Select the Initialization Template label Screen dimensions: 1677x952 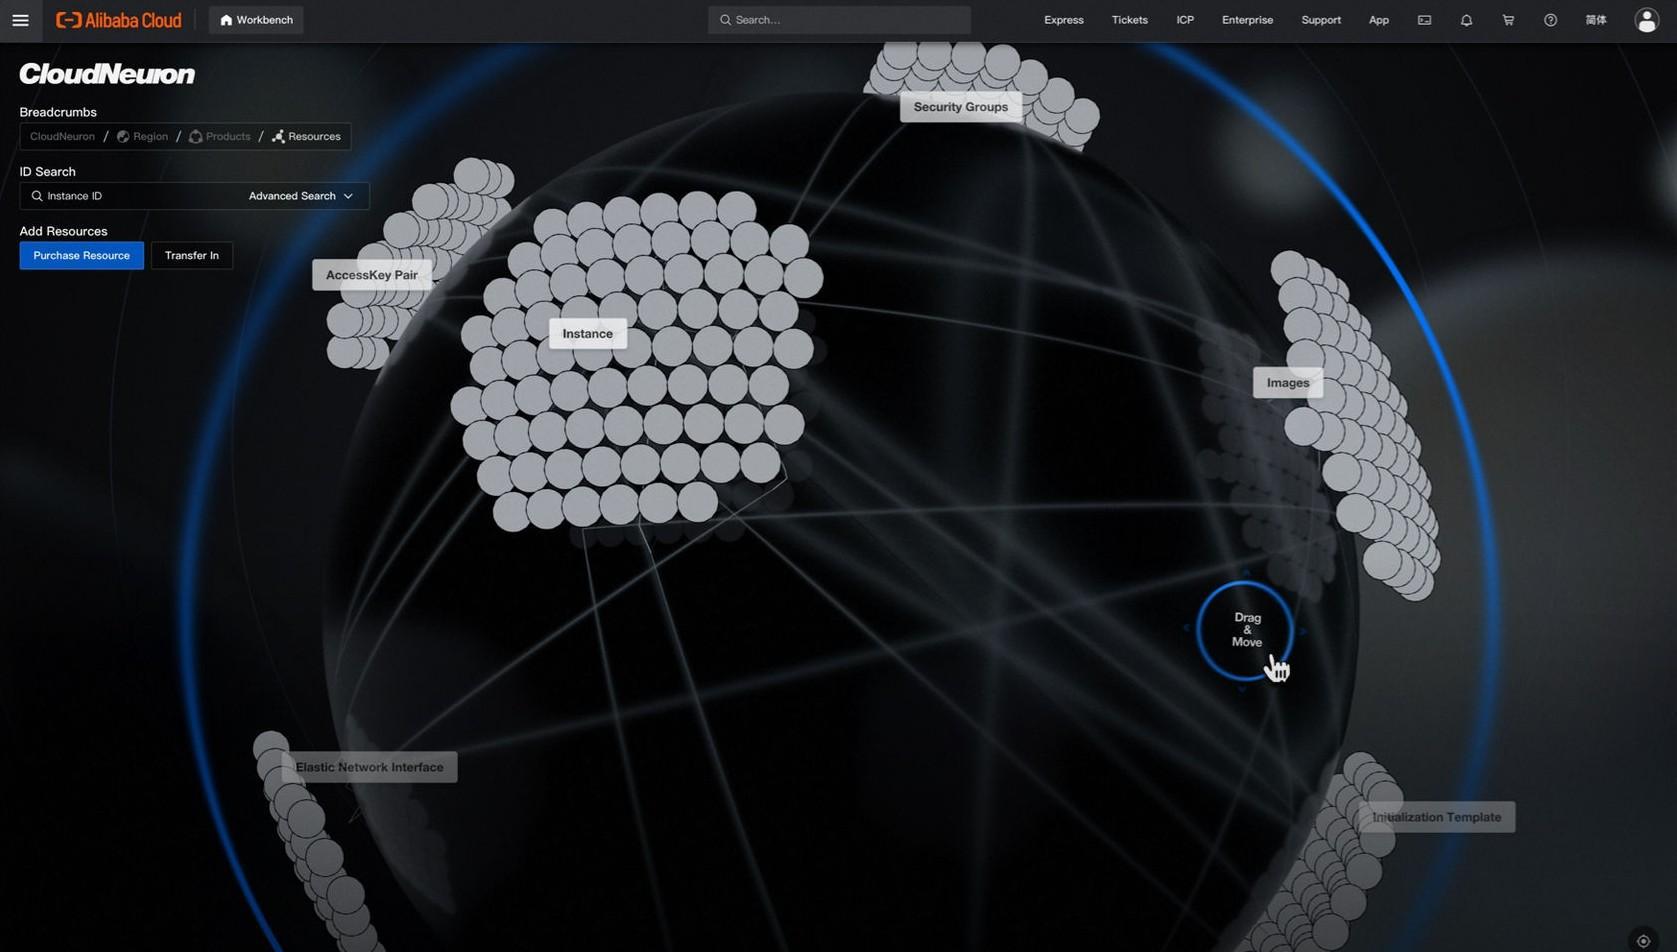[x=1436, y=817]
